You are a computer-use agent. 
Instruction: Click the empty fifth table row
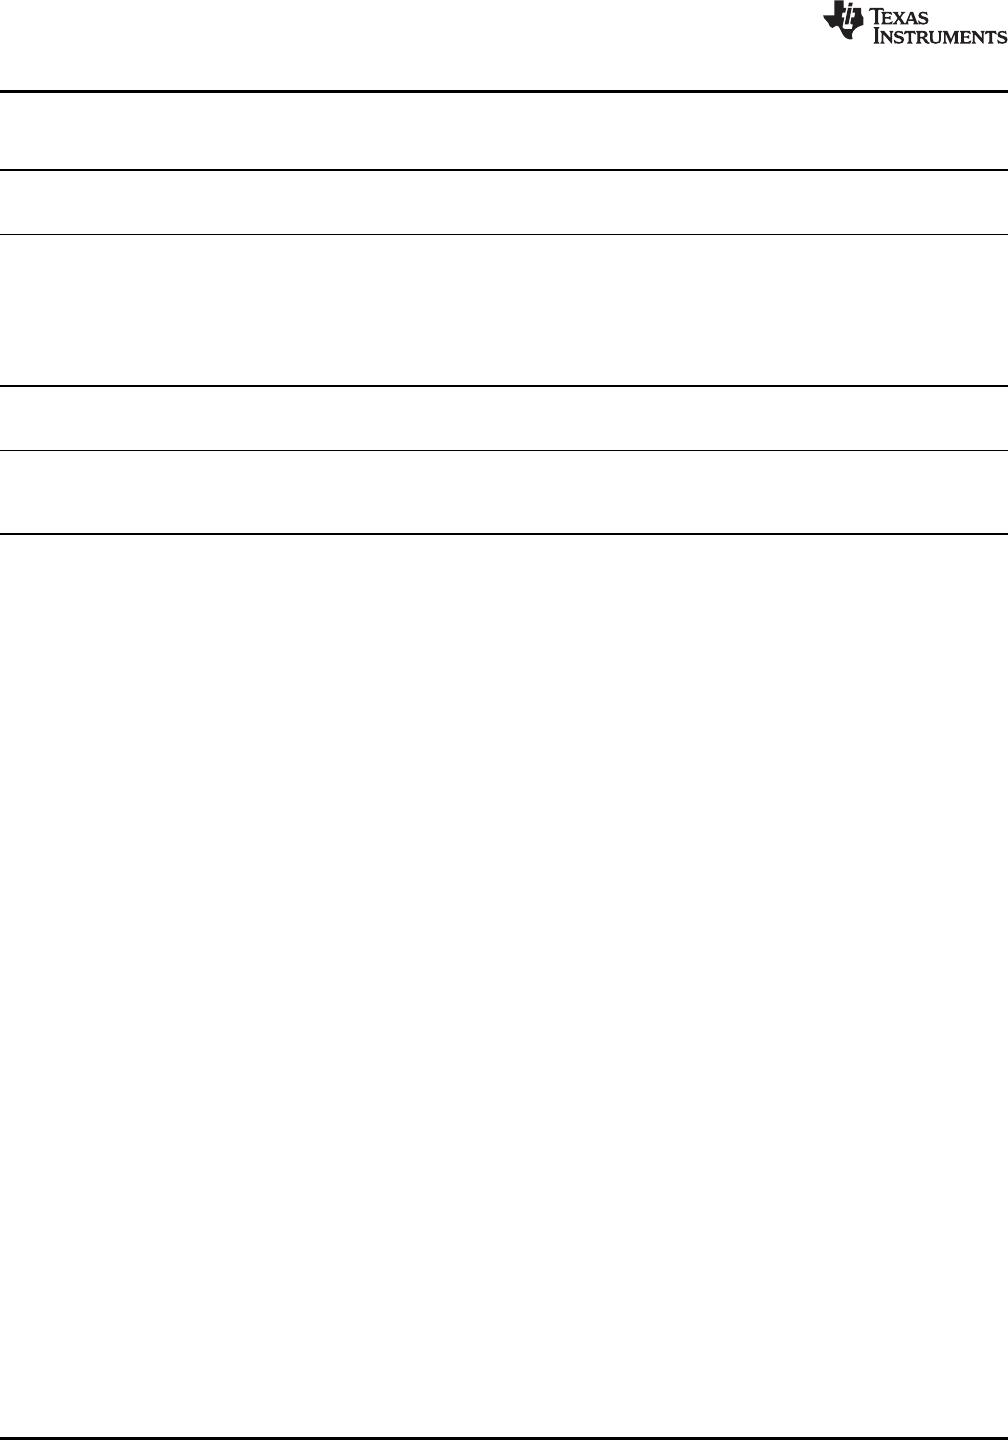tap(504, 493)
